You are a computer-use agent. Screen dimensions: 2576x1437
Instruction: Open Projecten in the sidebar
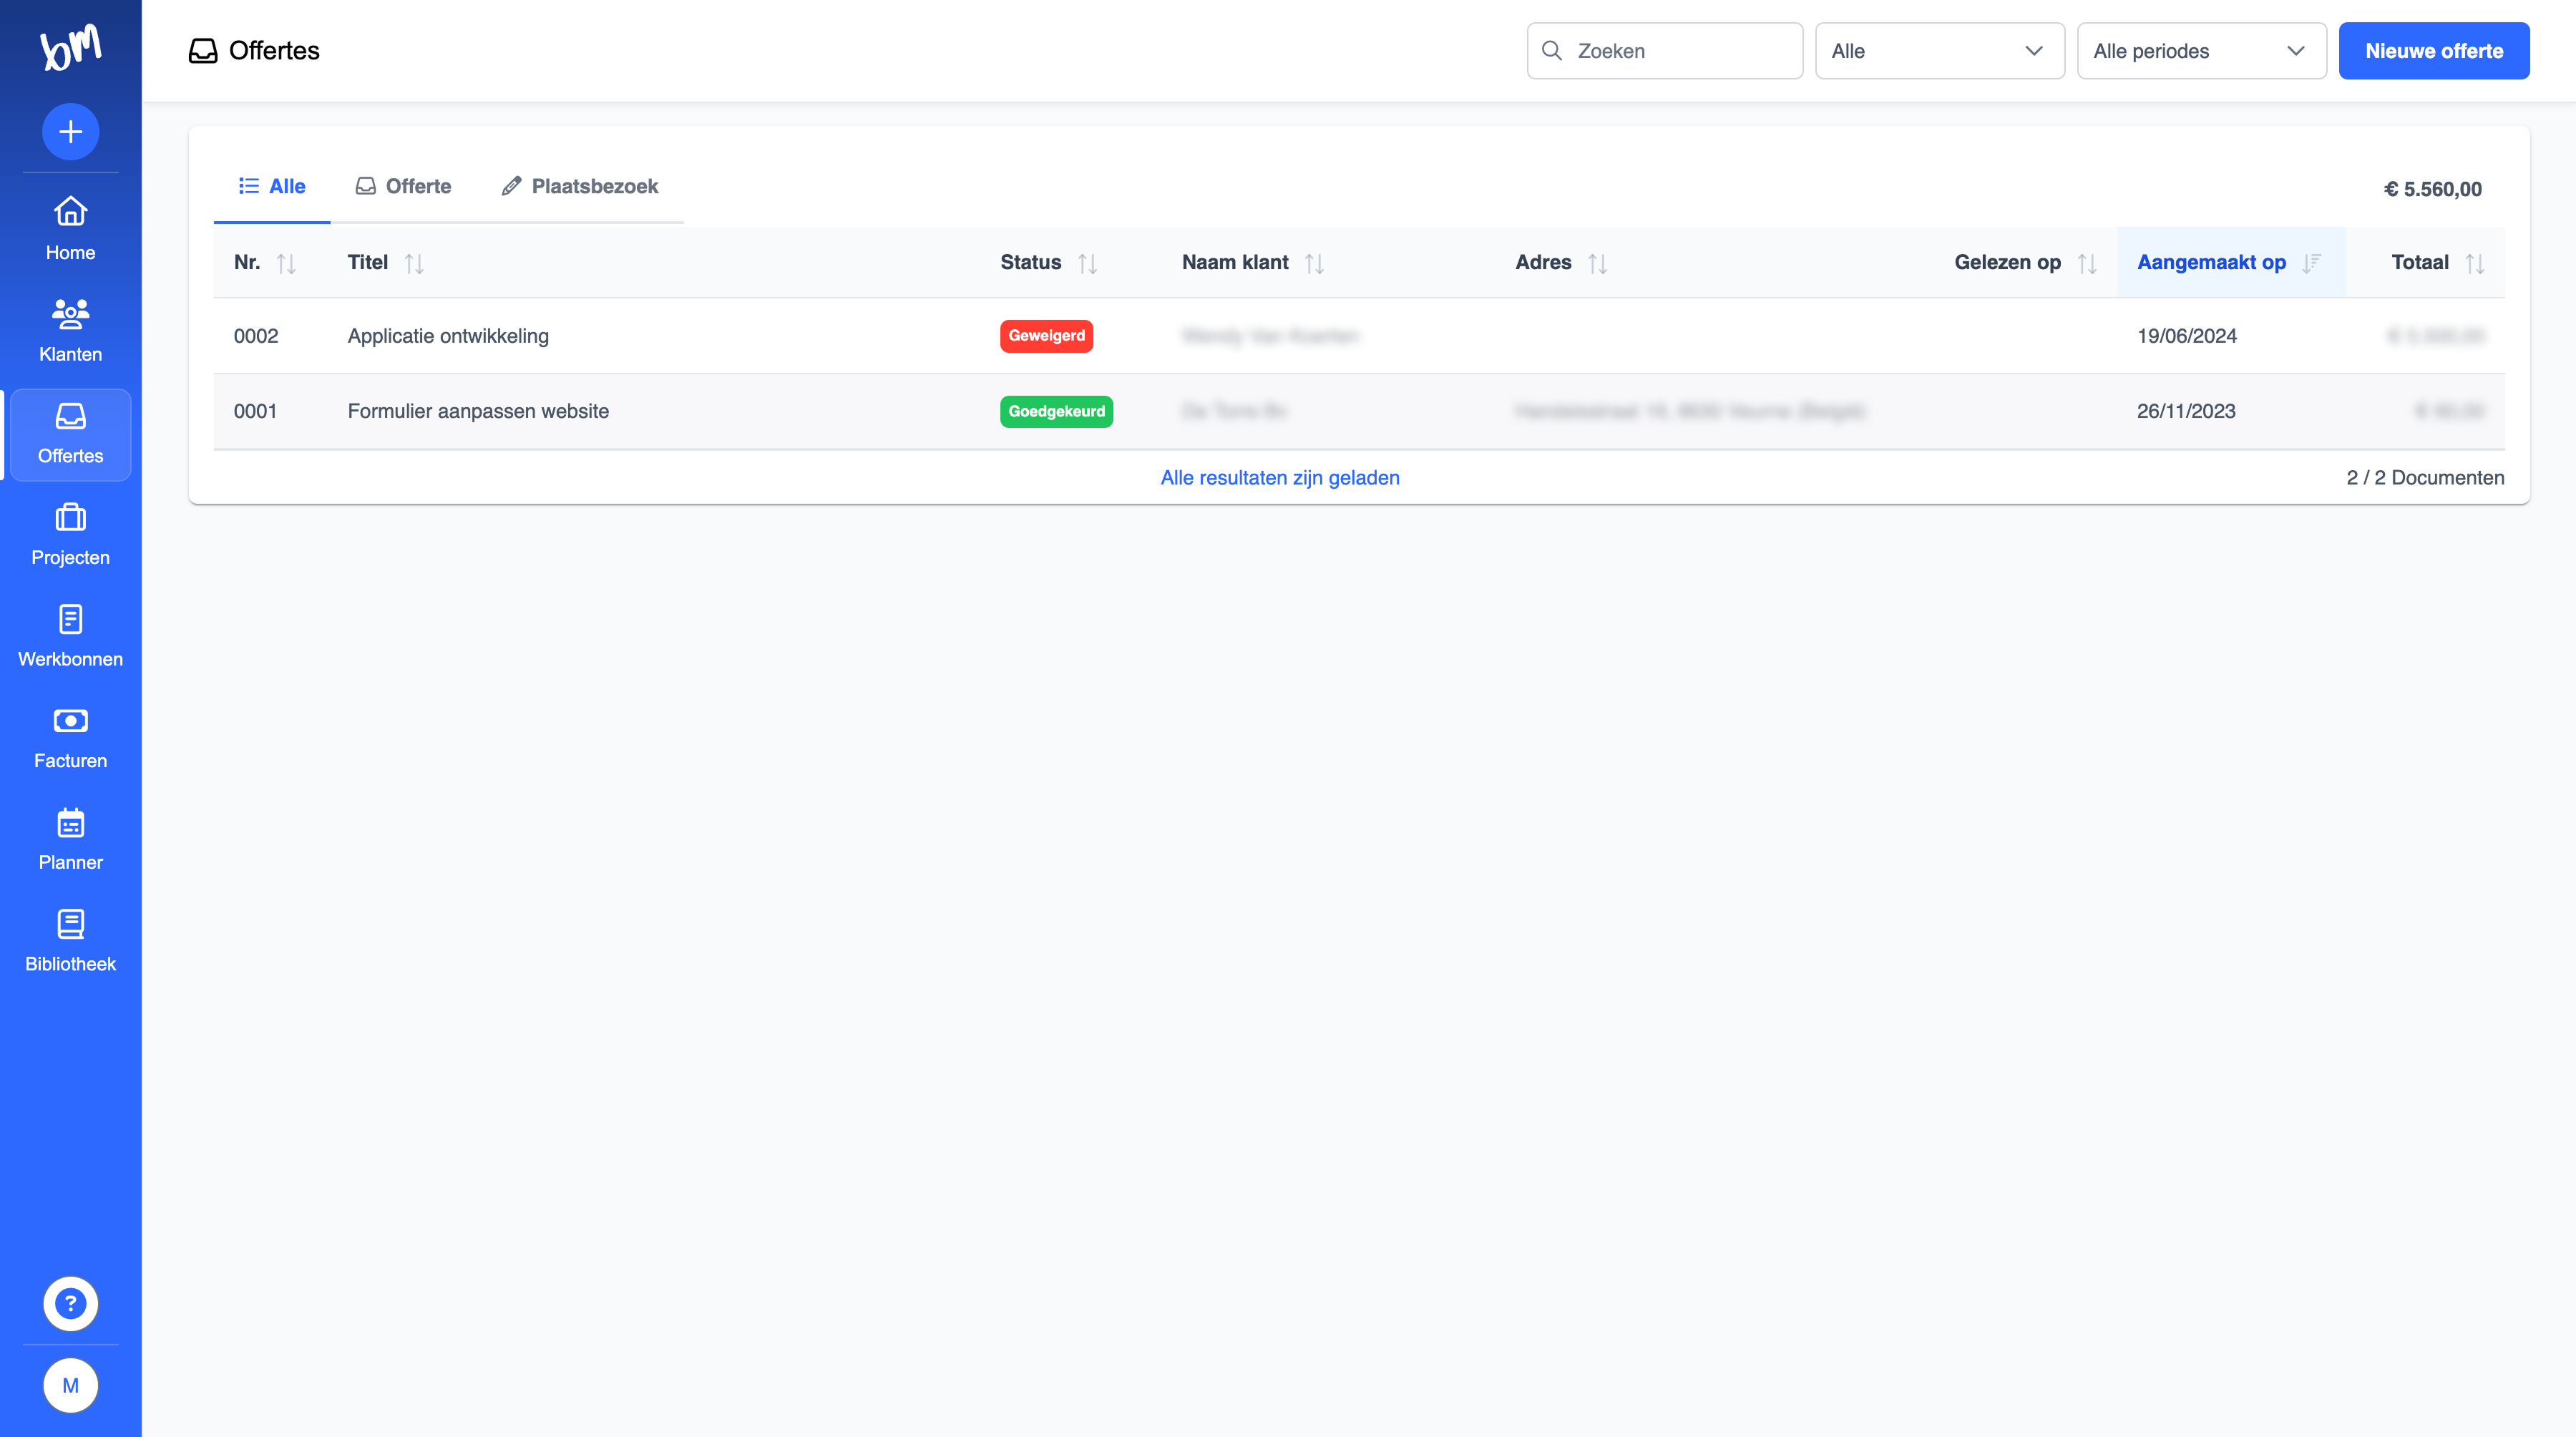70,534
